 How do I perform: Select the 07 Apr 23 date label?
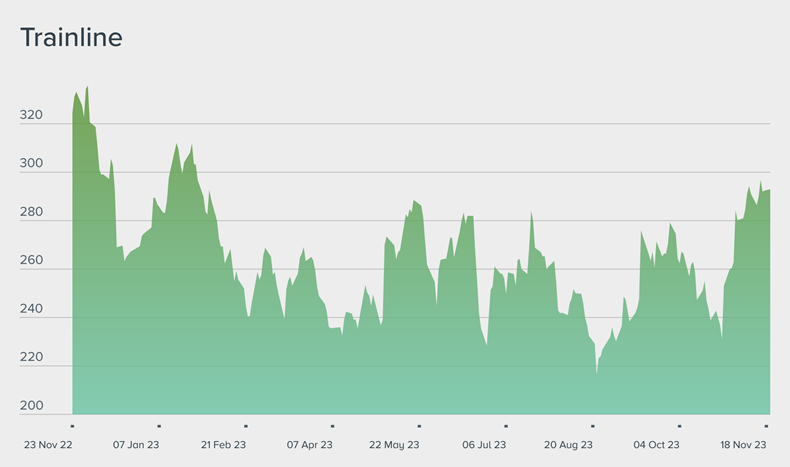tap(309, 445)
